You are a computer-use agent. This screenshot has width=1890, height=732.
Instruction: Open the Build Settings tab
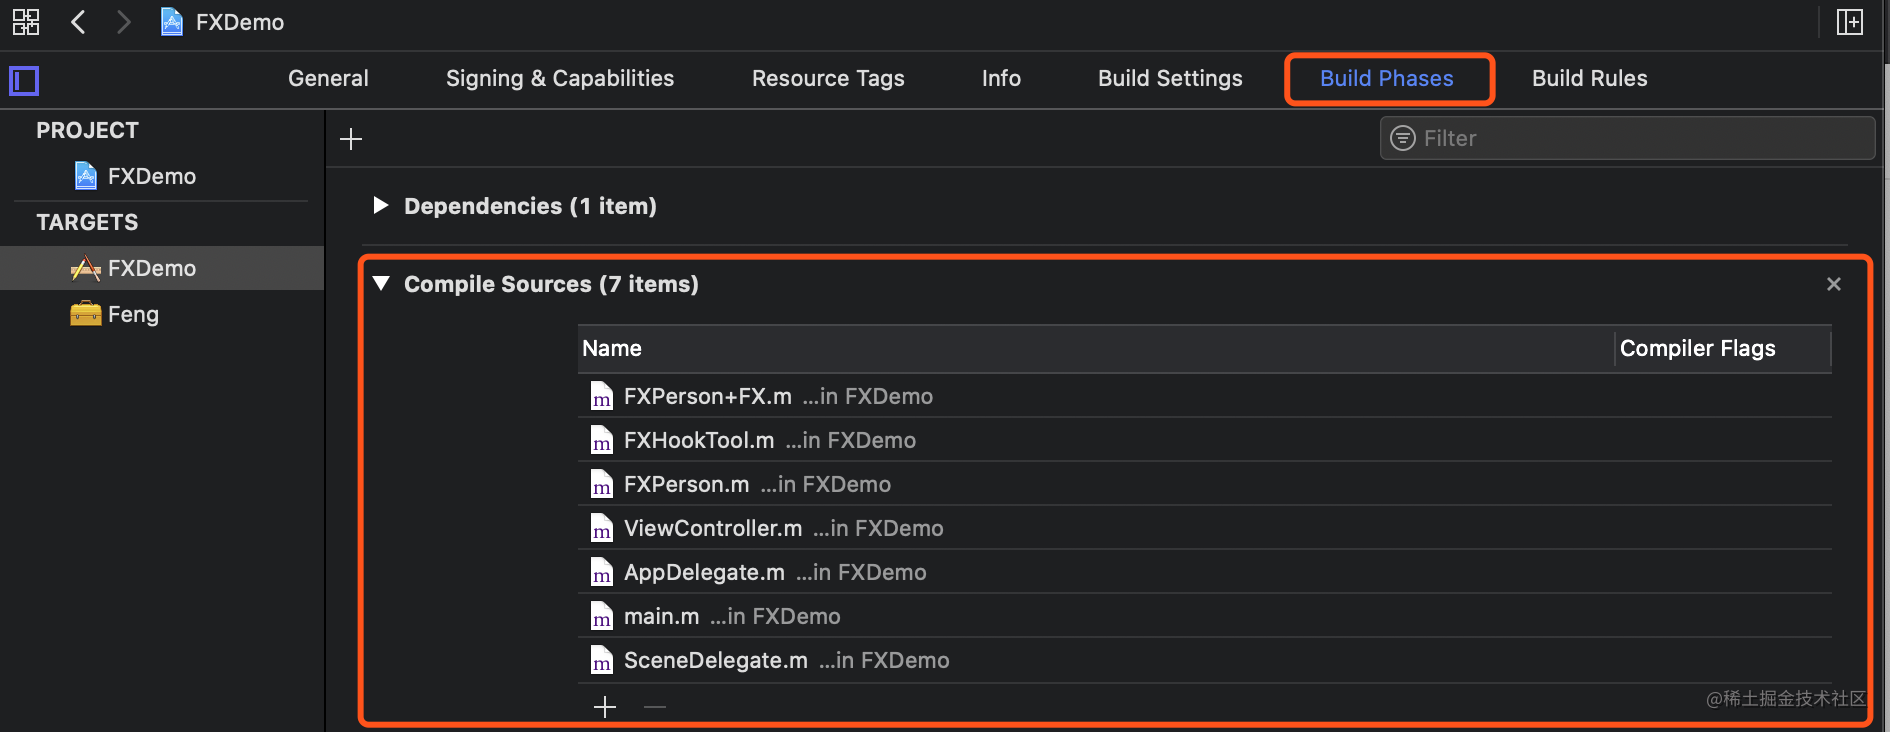[1170, 78]
